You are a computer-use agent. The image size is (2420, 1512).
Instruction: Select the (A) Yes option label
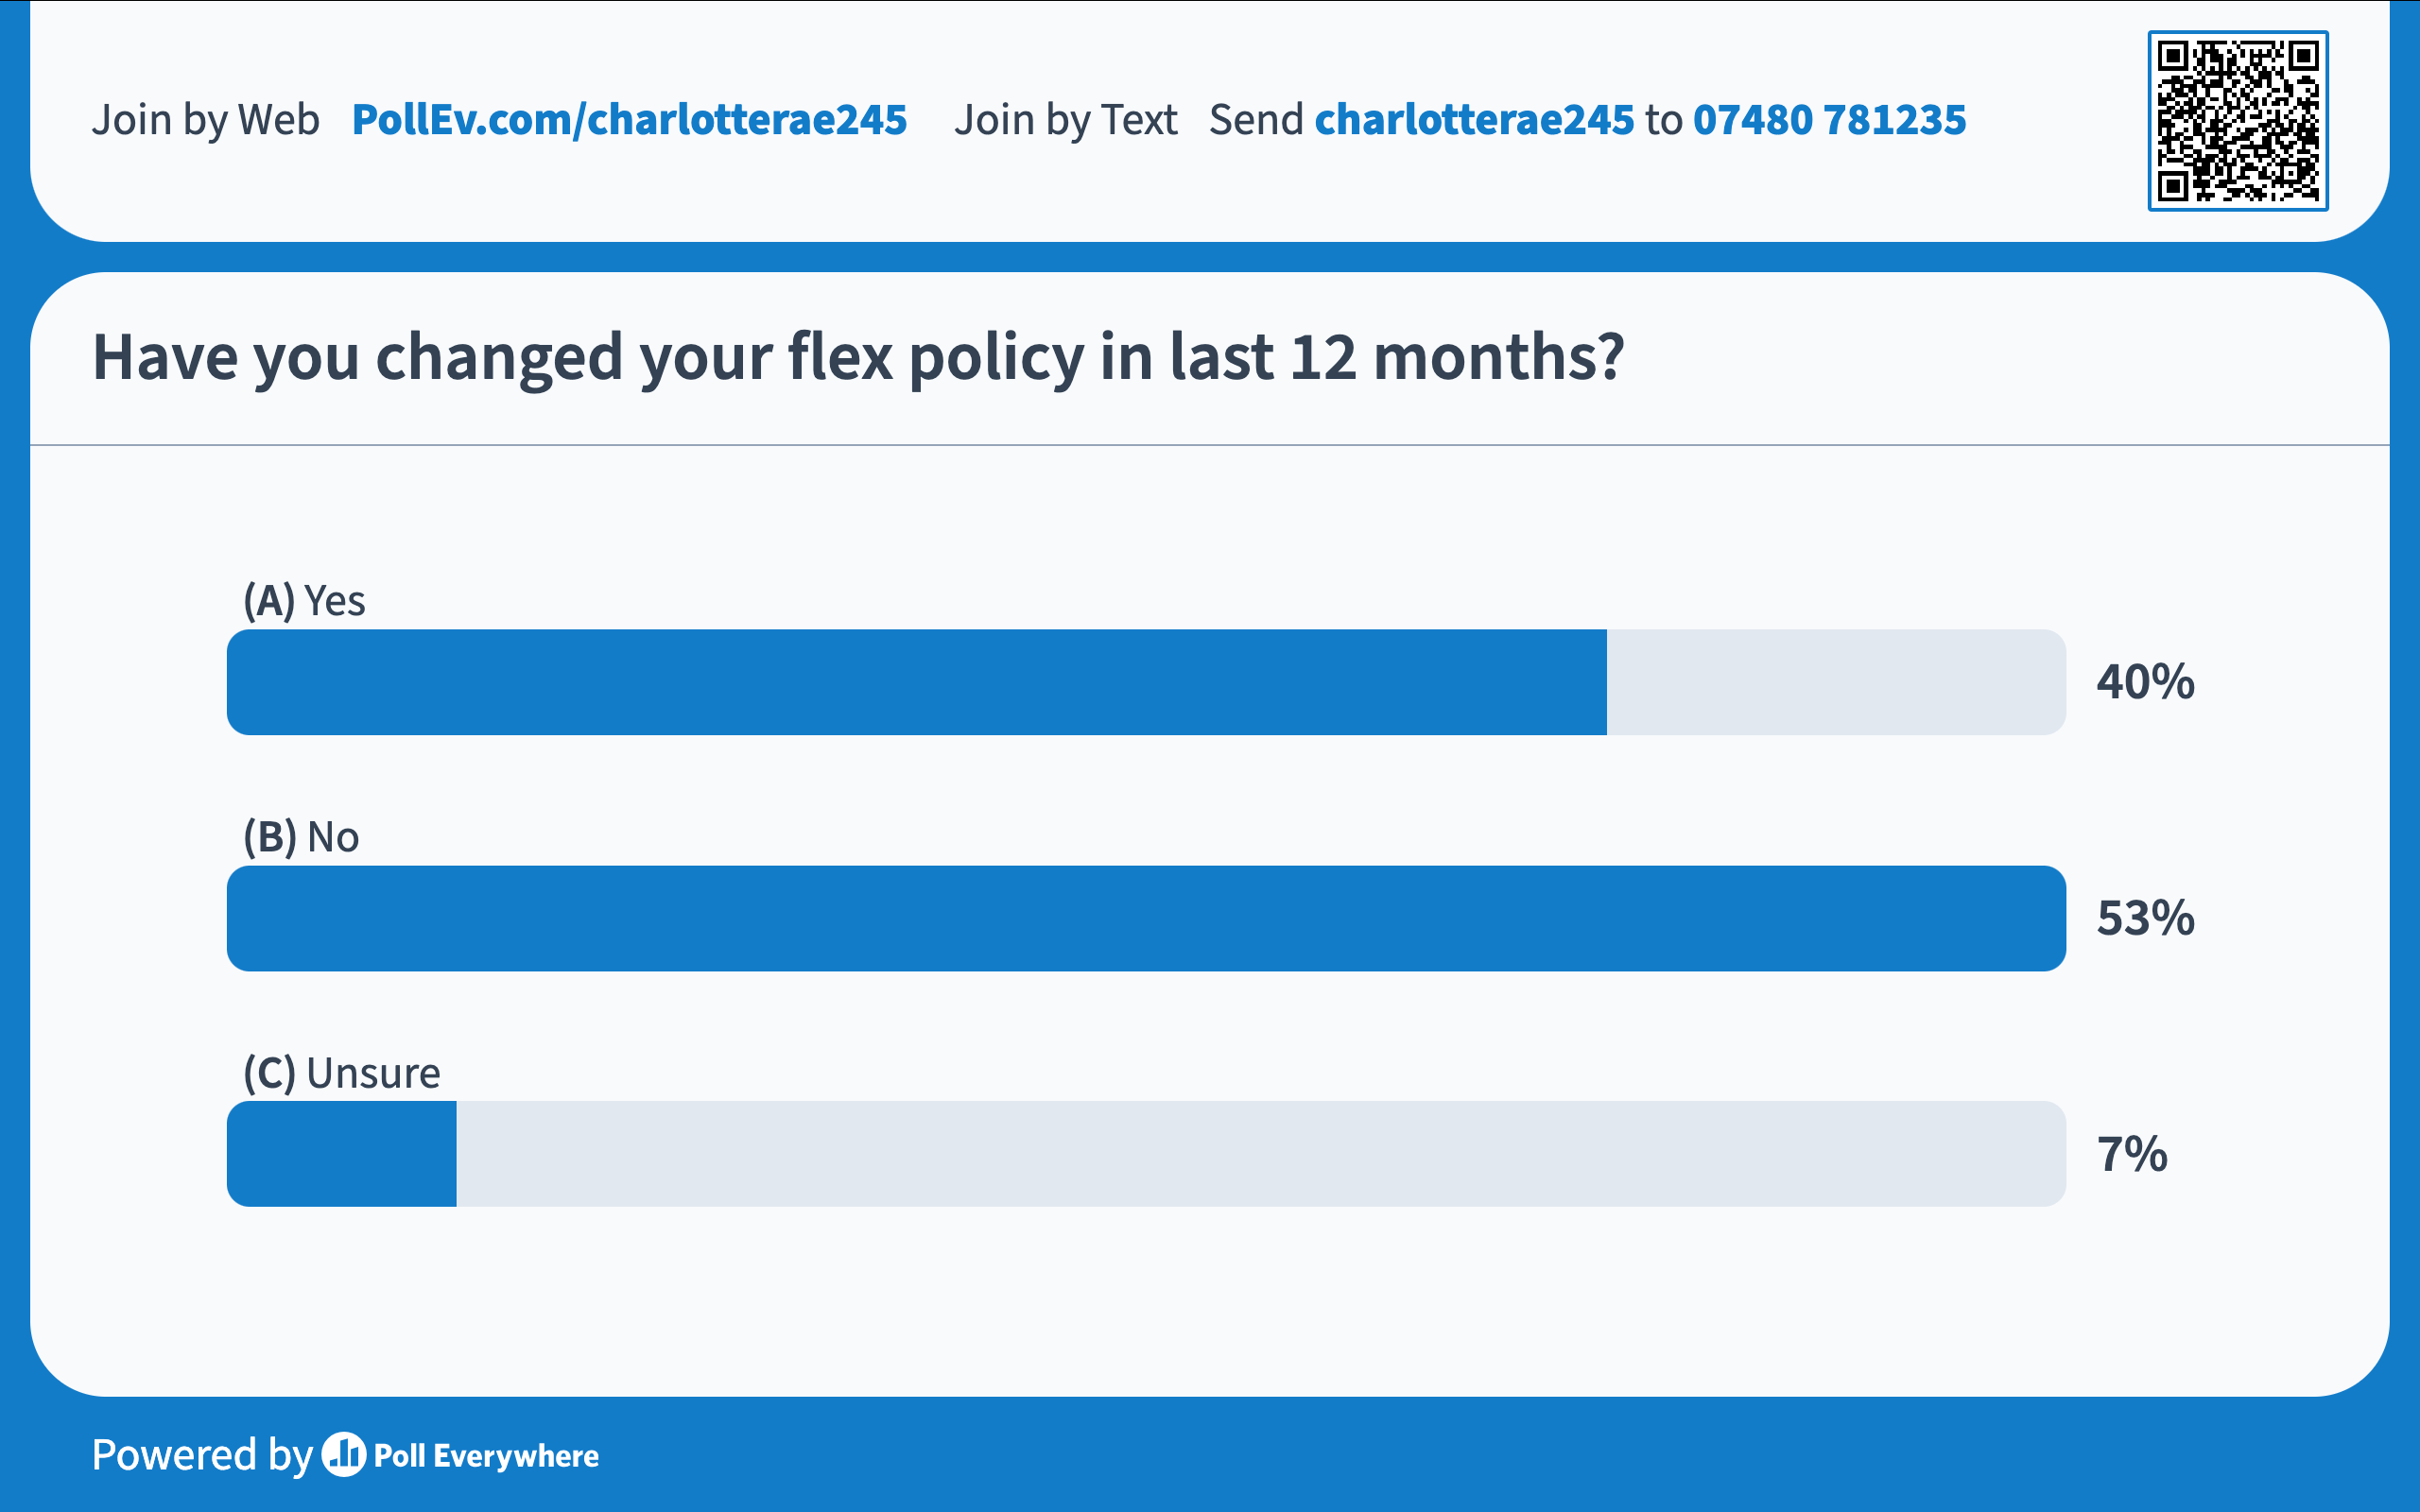click(304, 601)
